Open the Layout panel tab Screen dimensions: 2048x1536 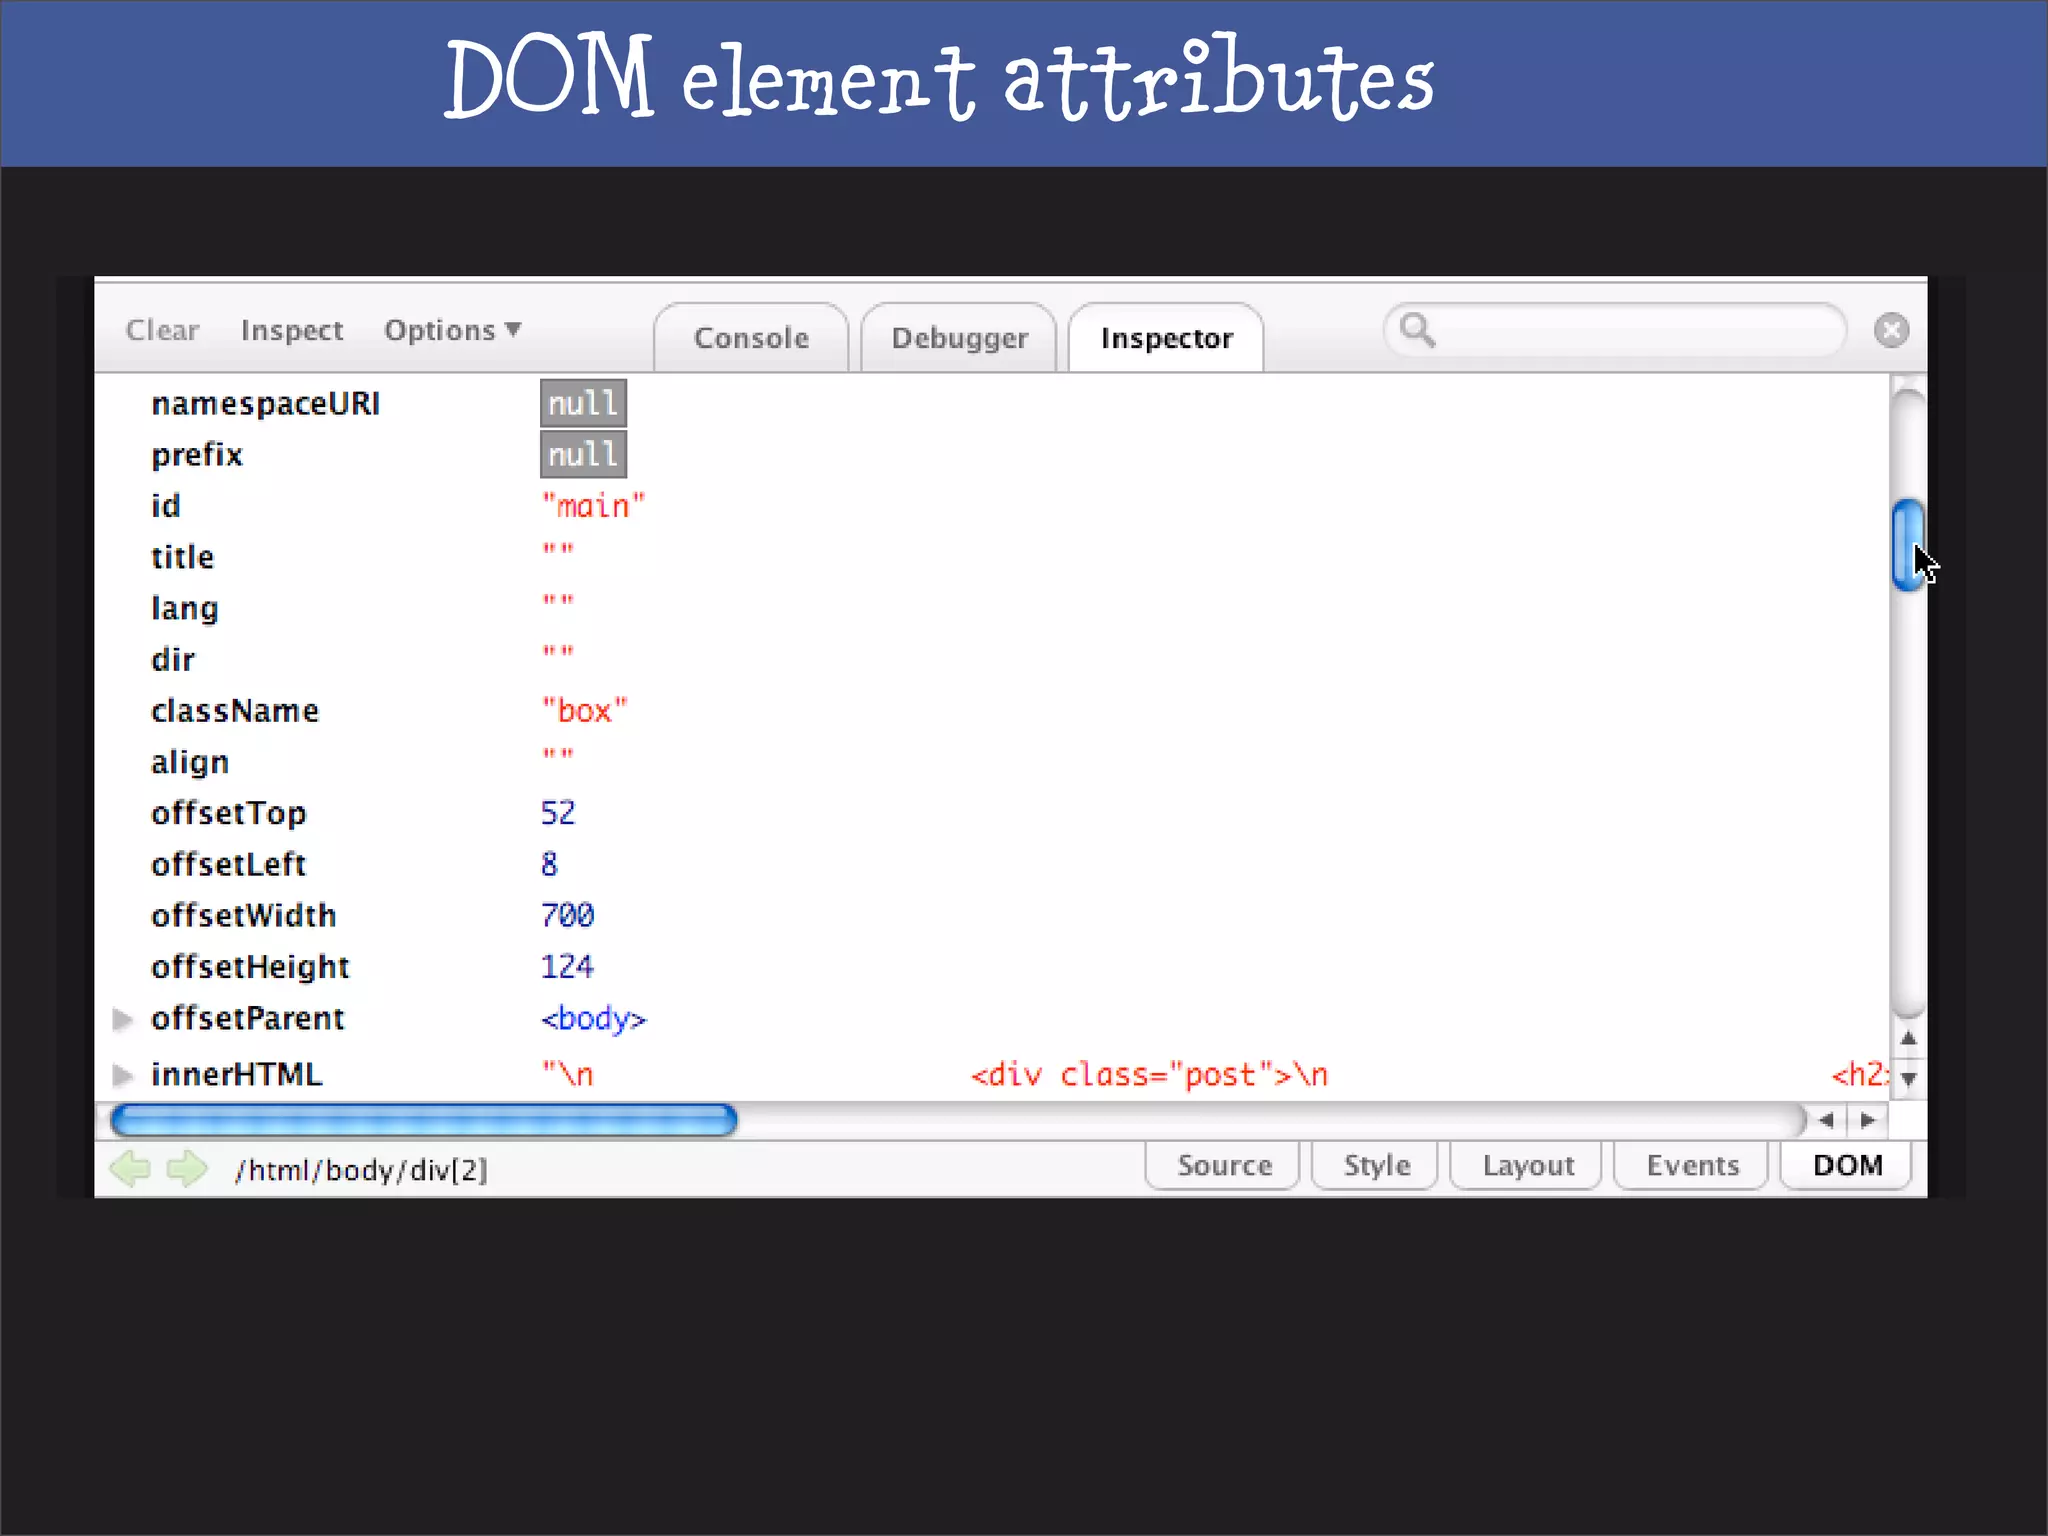(1527, 1165)
